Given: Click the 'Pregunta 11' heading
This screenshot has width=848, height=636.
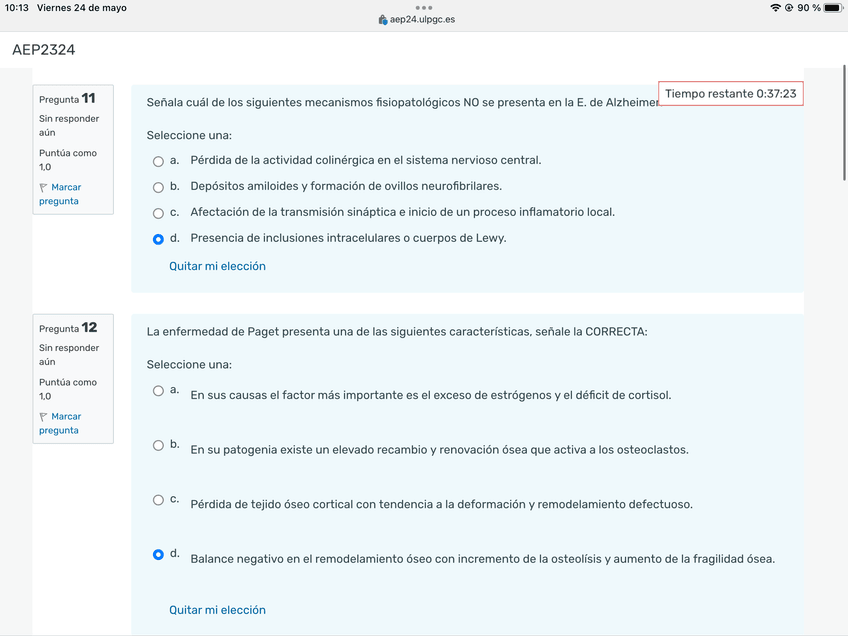Looking at the screenshot, I should point(67,99).
